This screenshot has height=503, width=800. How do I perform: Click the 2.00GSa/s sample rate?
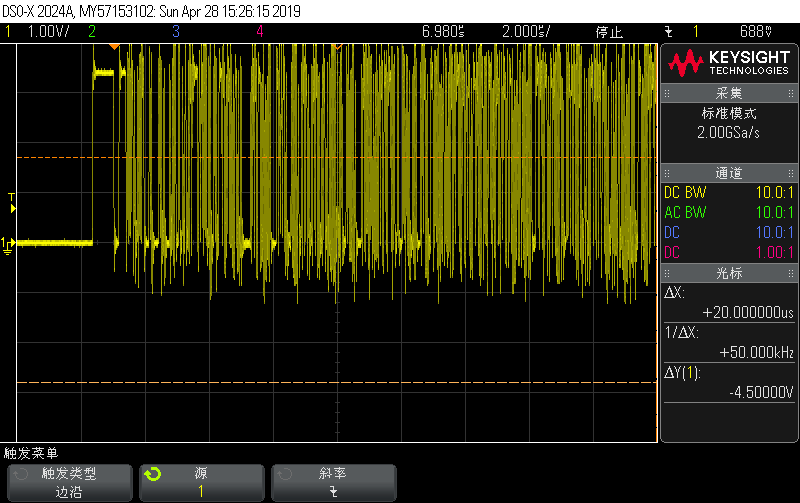coord(729,133)
